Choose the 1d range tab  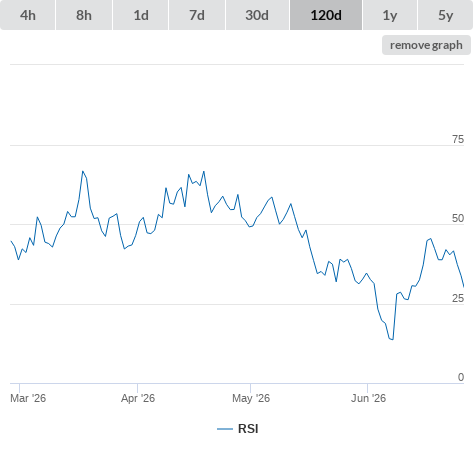point(141,15)
